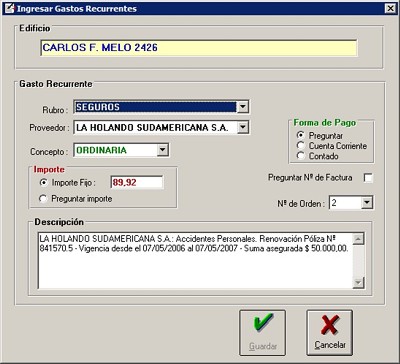Select the Preguntar importe radio button
This screenshot has height=364, width=400.
(44, 199)
